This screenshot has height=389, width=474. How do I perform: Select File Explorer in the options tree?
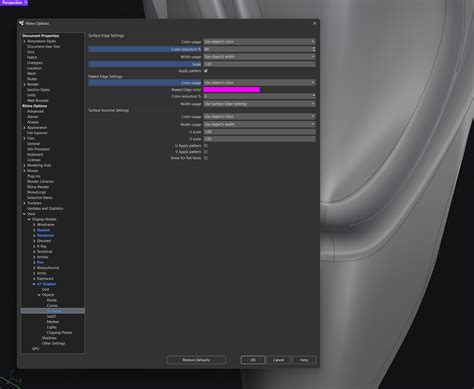click(x=37, y=133)
